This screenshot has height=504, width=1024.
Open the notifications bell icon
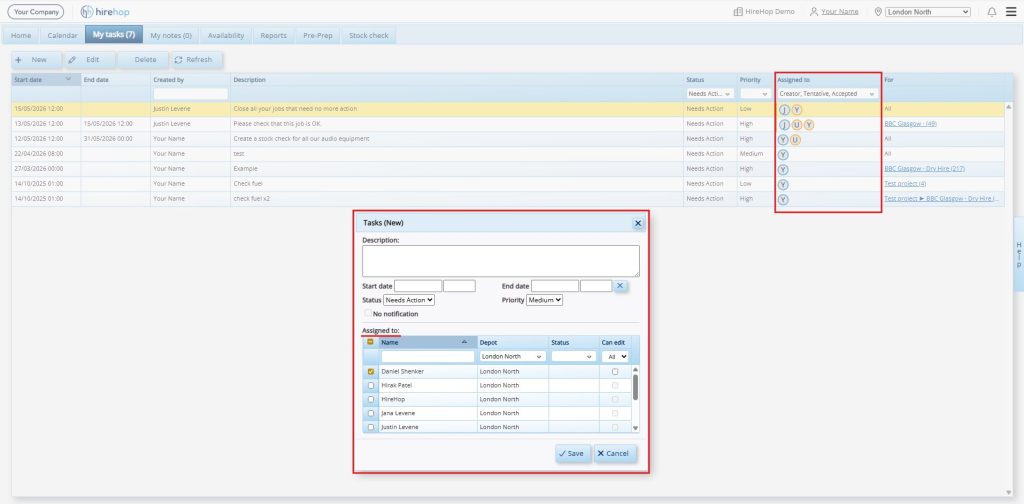991,12
